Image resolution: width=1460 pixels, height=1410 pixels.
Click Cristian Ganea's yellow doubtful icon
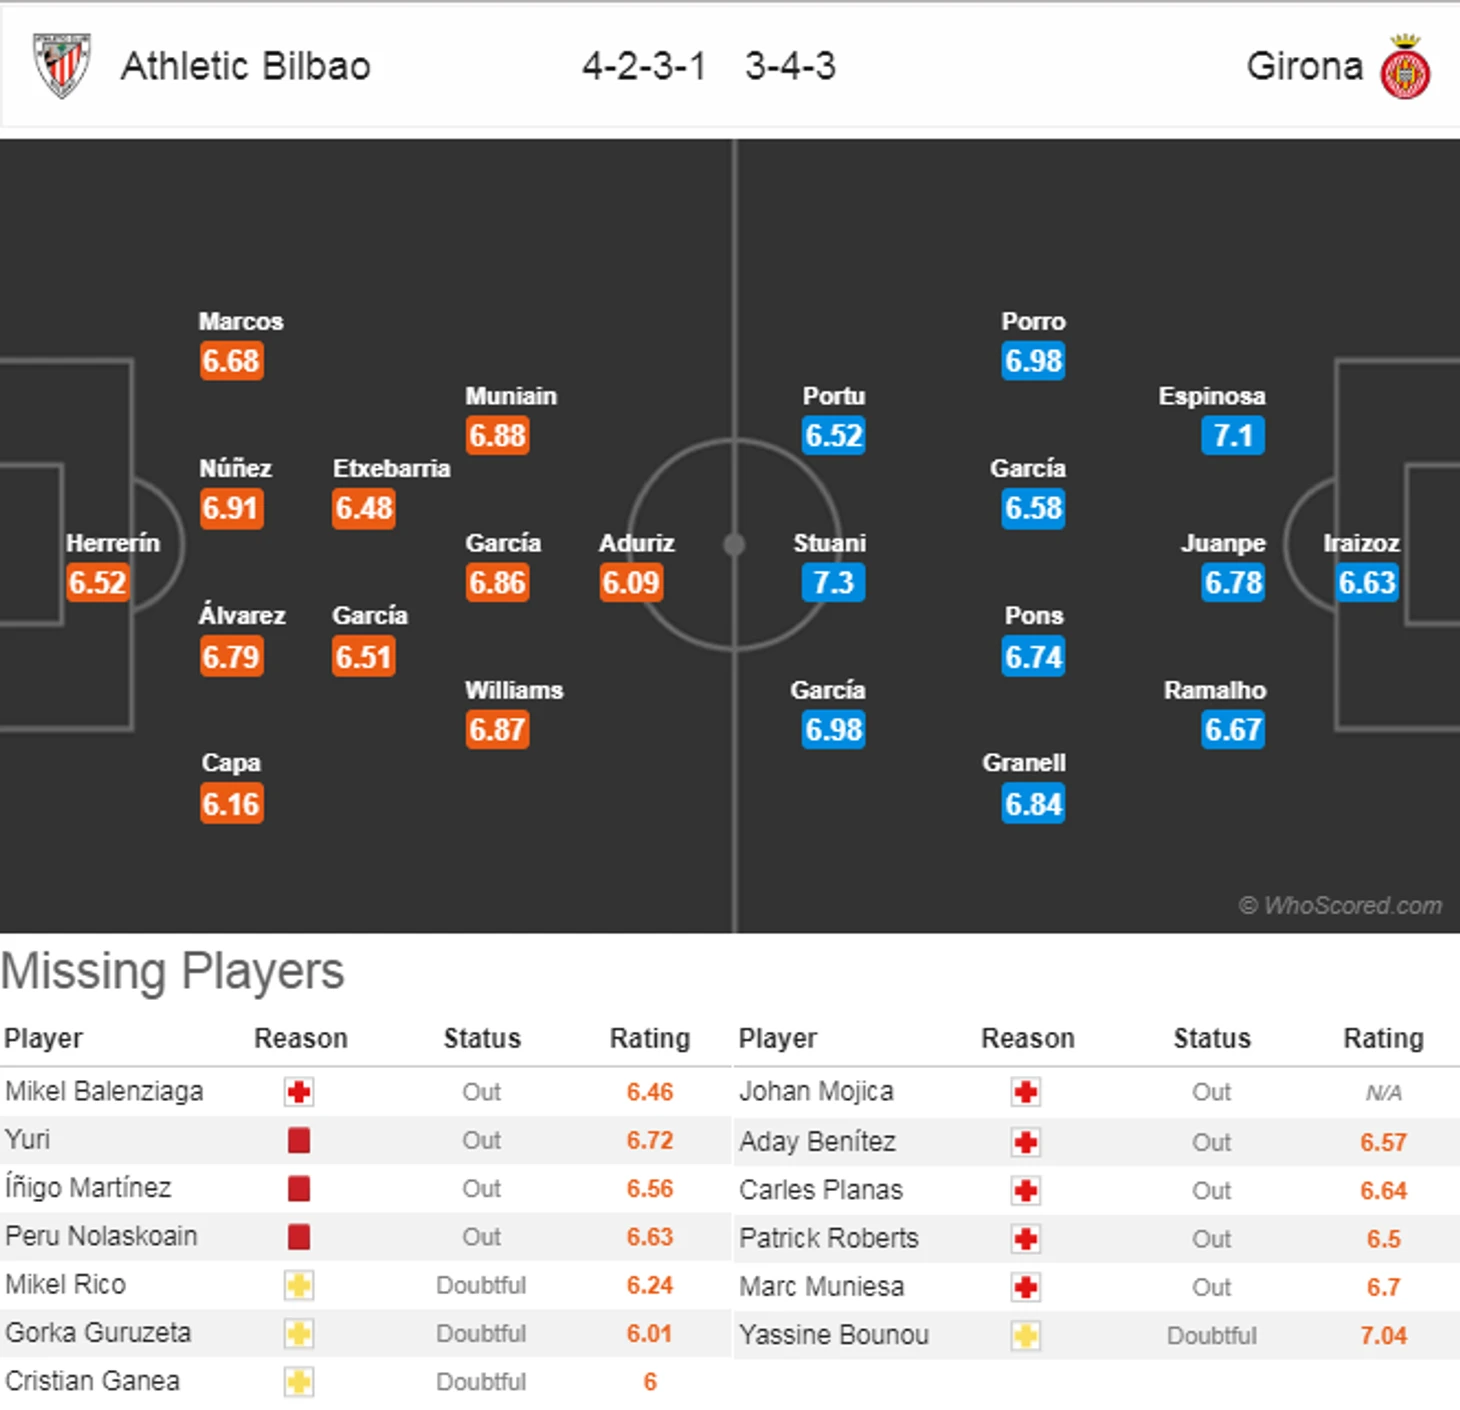299,1382
